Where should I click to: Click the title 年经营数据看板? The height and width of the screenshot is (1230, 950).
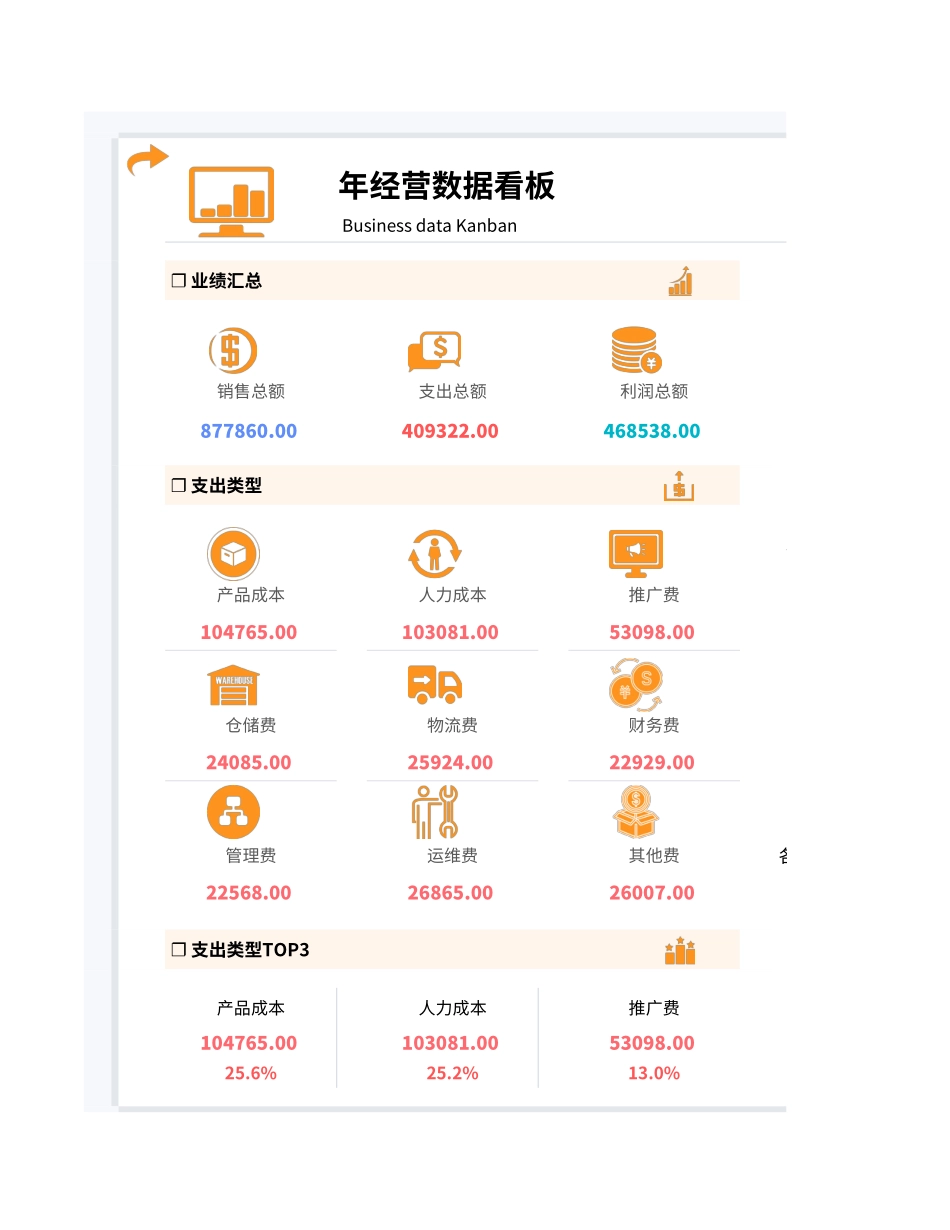point(447,186)
